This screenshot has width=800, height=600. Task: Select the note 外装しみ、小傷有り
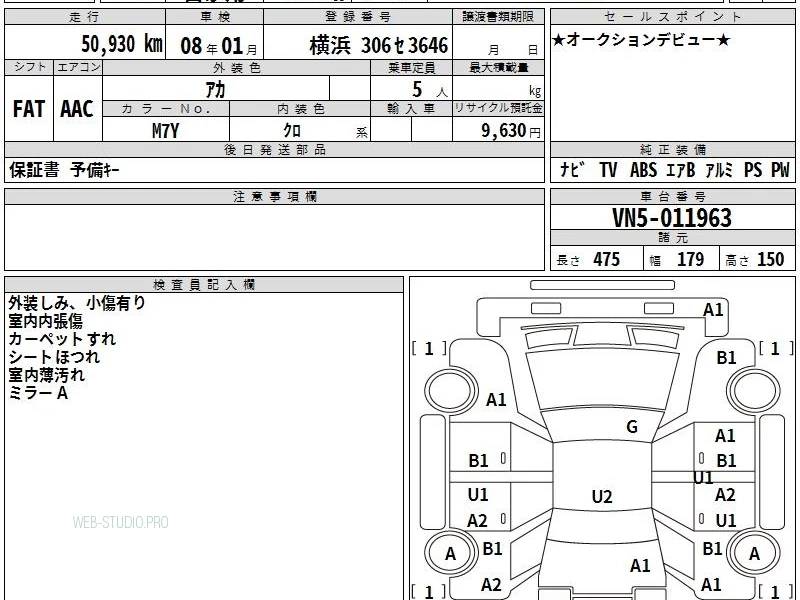pos(77,303)
